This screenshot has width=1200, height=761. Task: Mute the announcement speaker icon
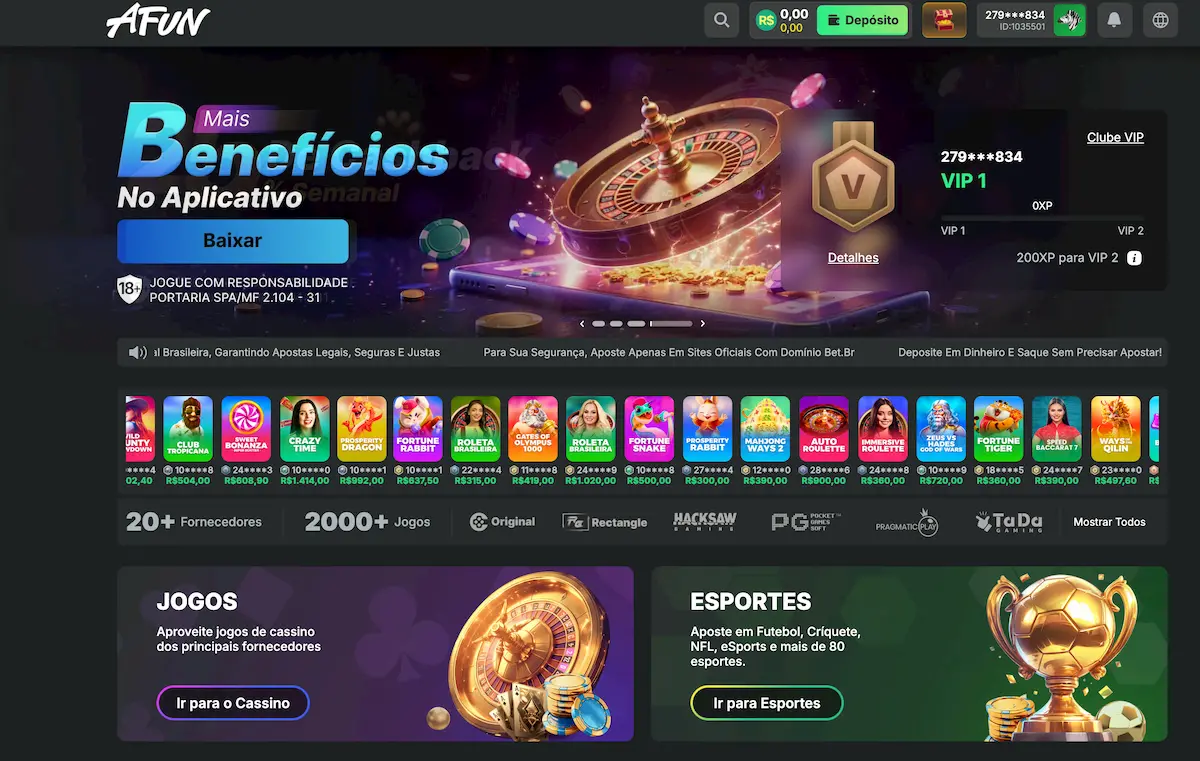click(x=138, y=352)
